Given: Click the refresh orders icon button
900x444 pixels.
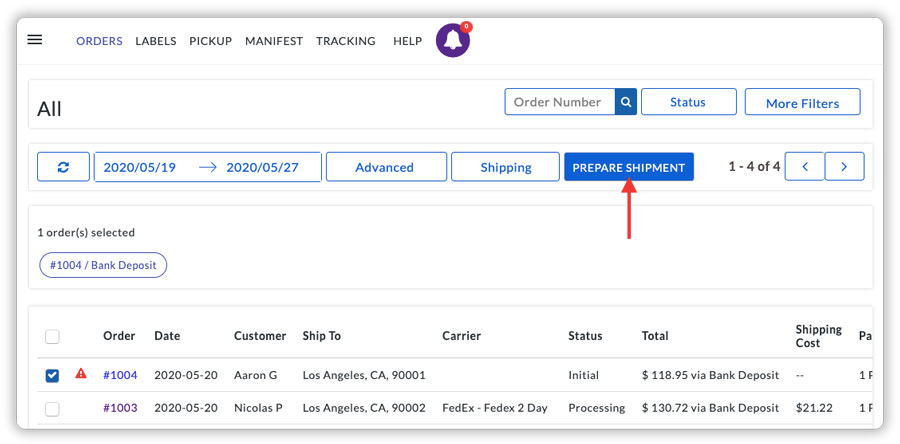Looking at the screenshot, I should pos(63,167).
